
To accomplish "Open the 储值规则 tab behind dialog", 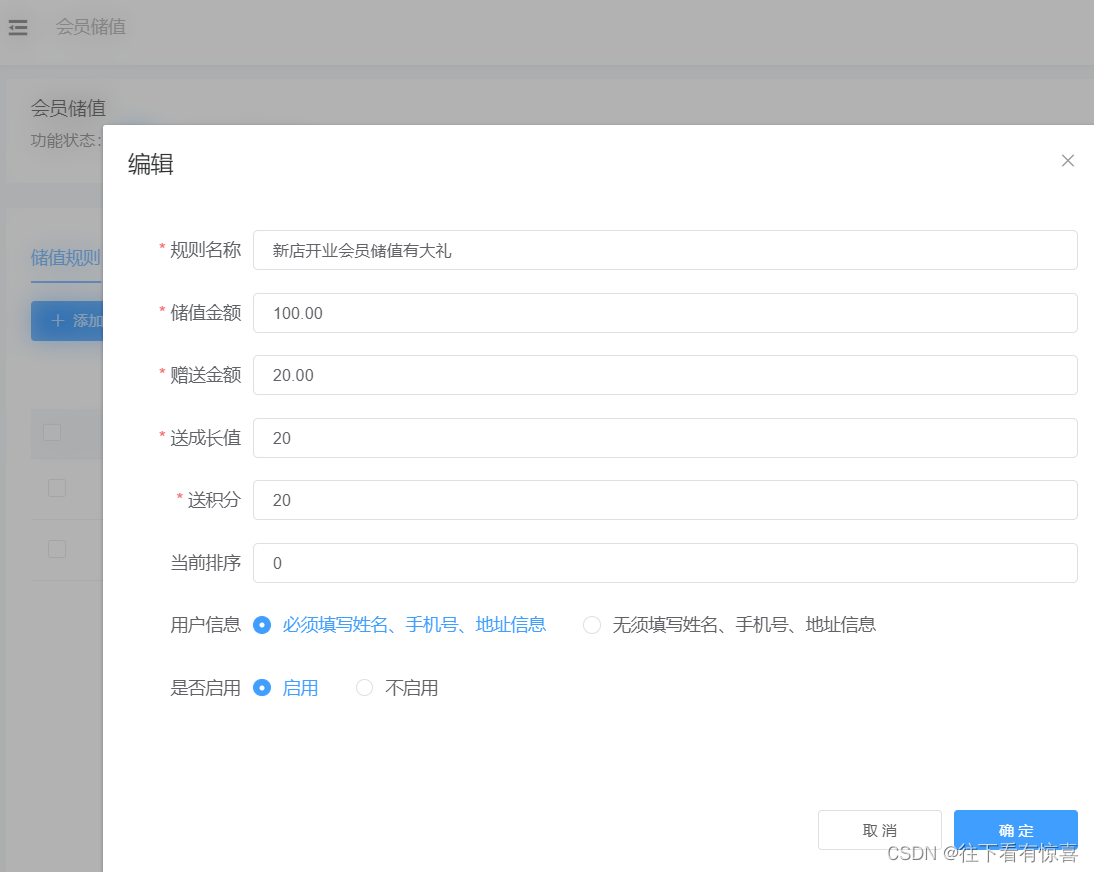I will pyautogui.click(x=66, y=258).
